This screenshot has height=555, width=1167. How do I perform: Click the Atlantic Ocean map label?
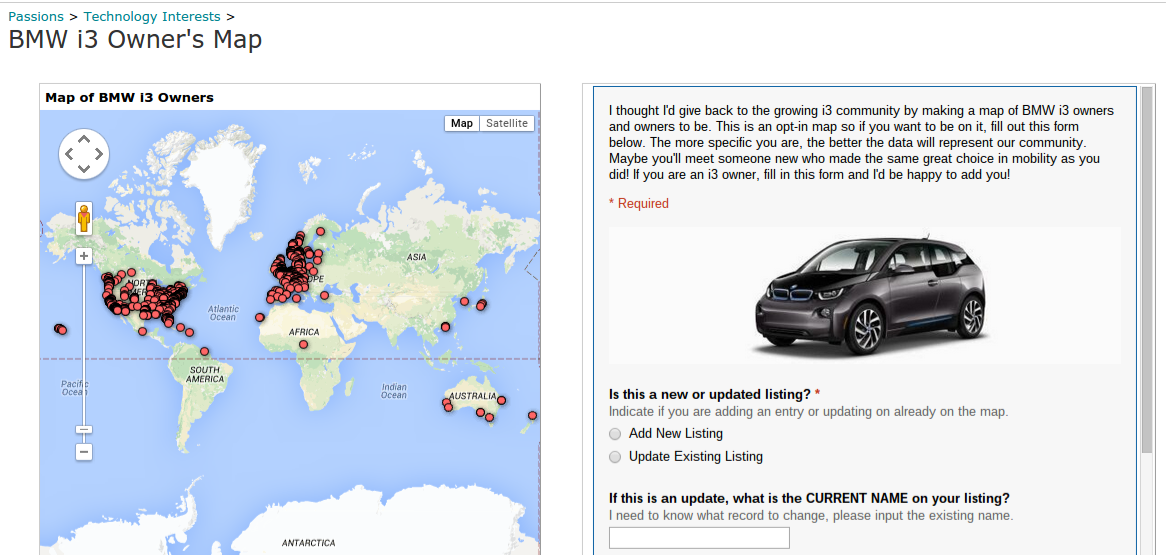[x=223, y=312]
